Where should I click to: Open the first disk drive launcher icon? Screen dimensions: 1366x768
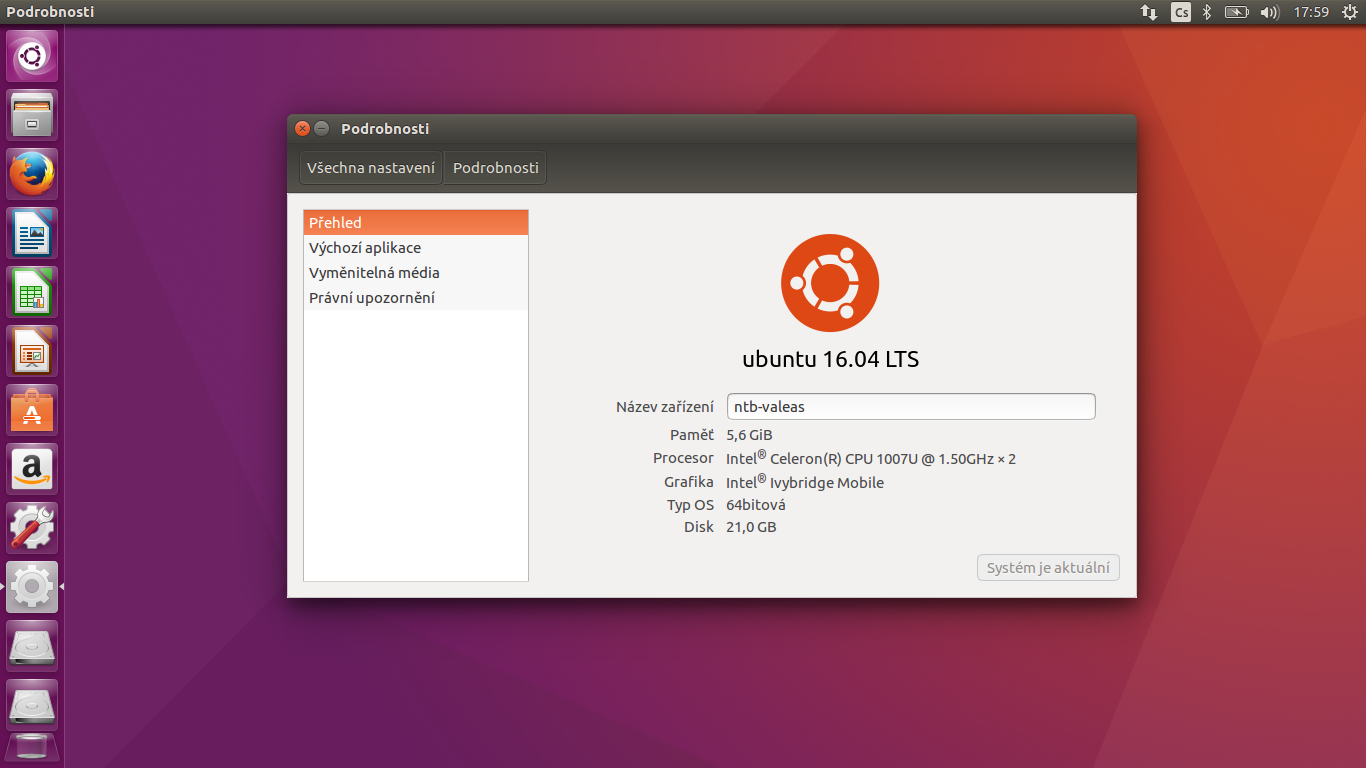click(x=32, y=646)
